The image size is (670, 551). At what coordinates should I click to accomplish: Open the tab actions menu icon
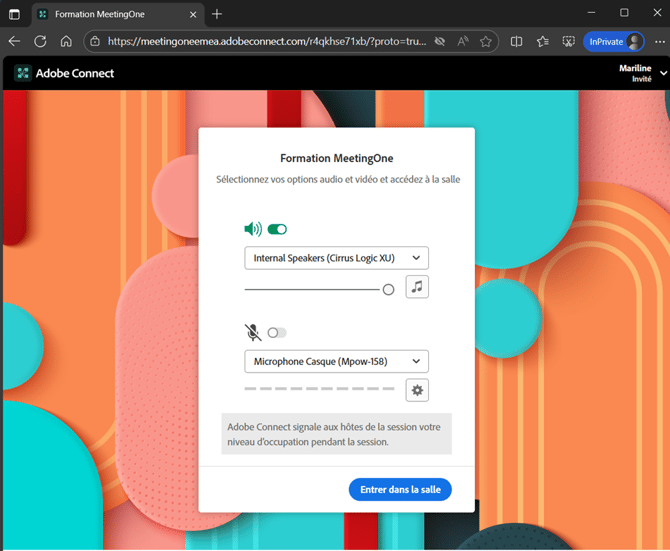click(15, 14)
